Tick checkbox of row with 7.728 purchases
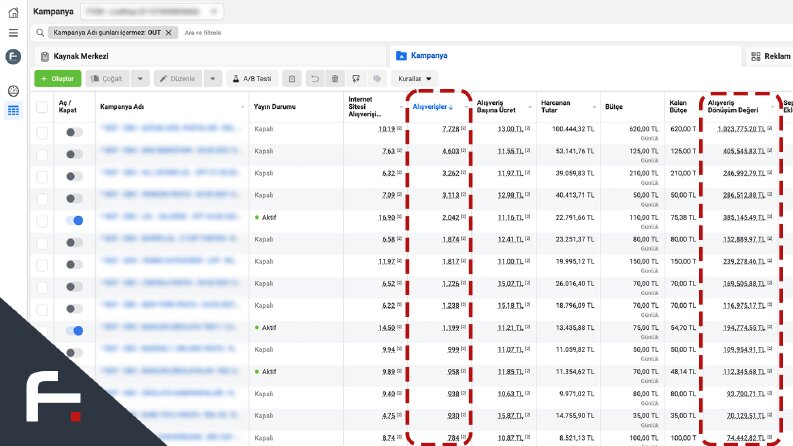 (x=42, y=133)
